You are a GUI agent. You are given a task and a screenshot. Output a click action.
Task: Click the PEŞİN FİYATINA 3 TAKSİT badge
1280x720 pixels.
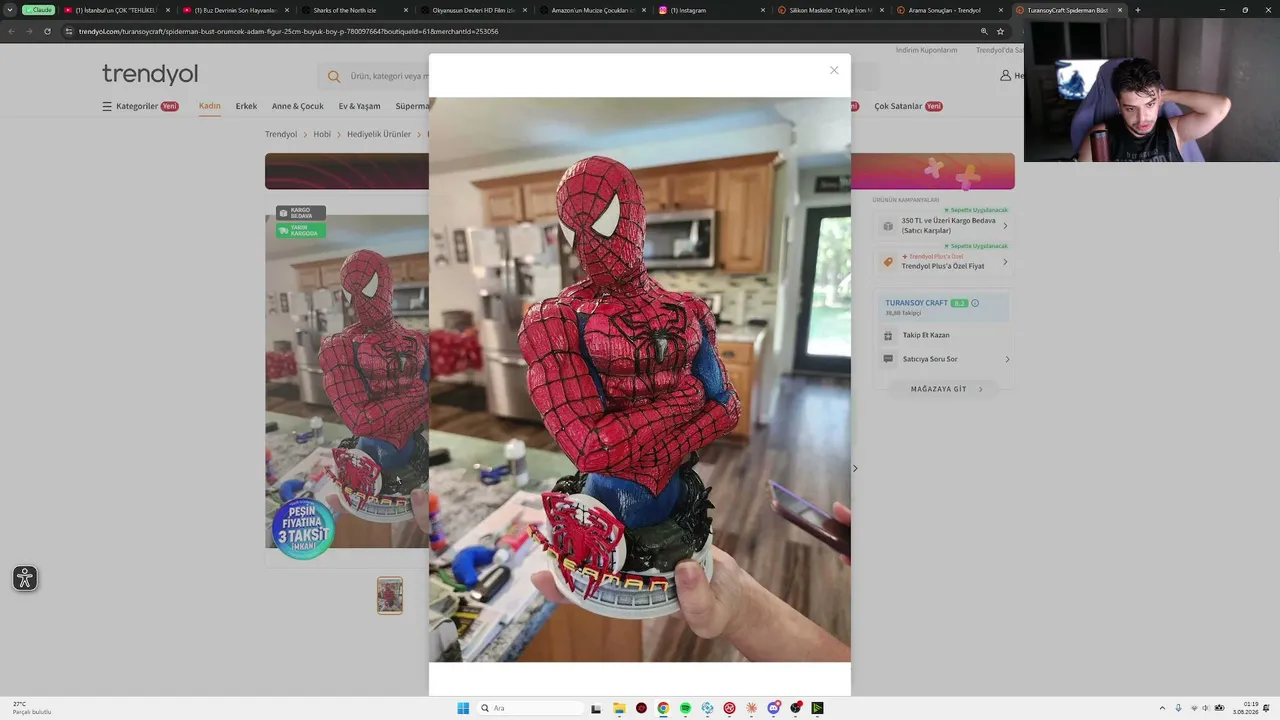click(302, 528)
